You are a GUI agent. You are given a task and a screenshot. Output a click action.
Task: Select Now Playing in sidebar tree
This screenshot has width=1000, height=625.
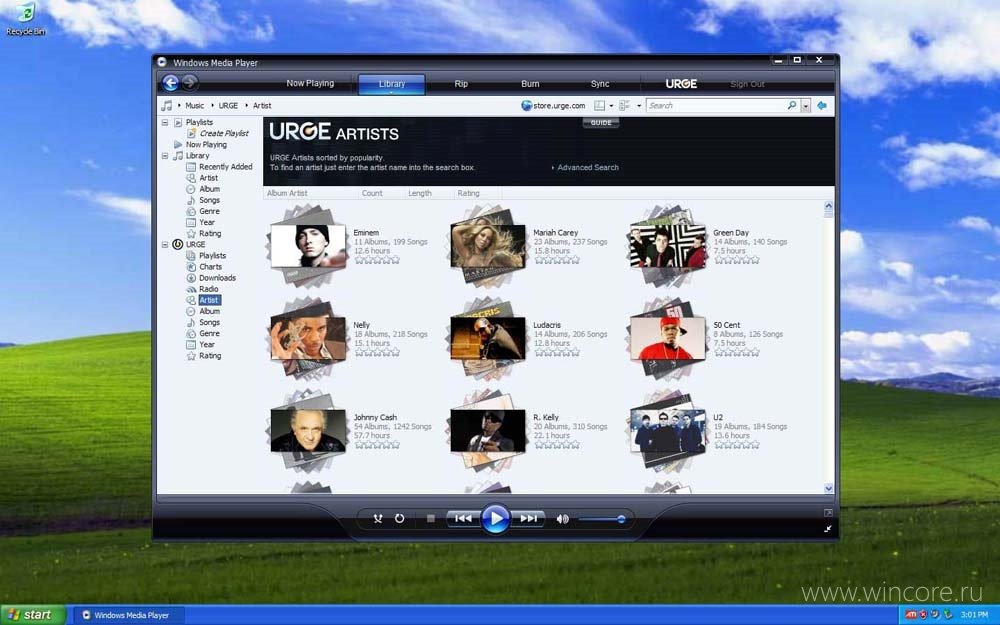pos(206,145)
